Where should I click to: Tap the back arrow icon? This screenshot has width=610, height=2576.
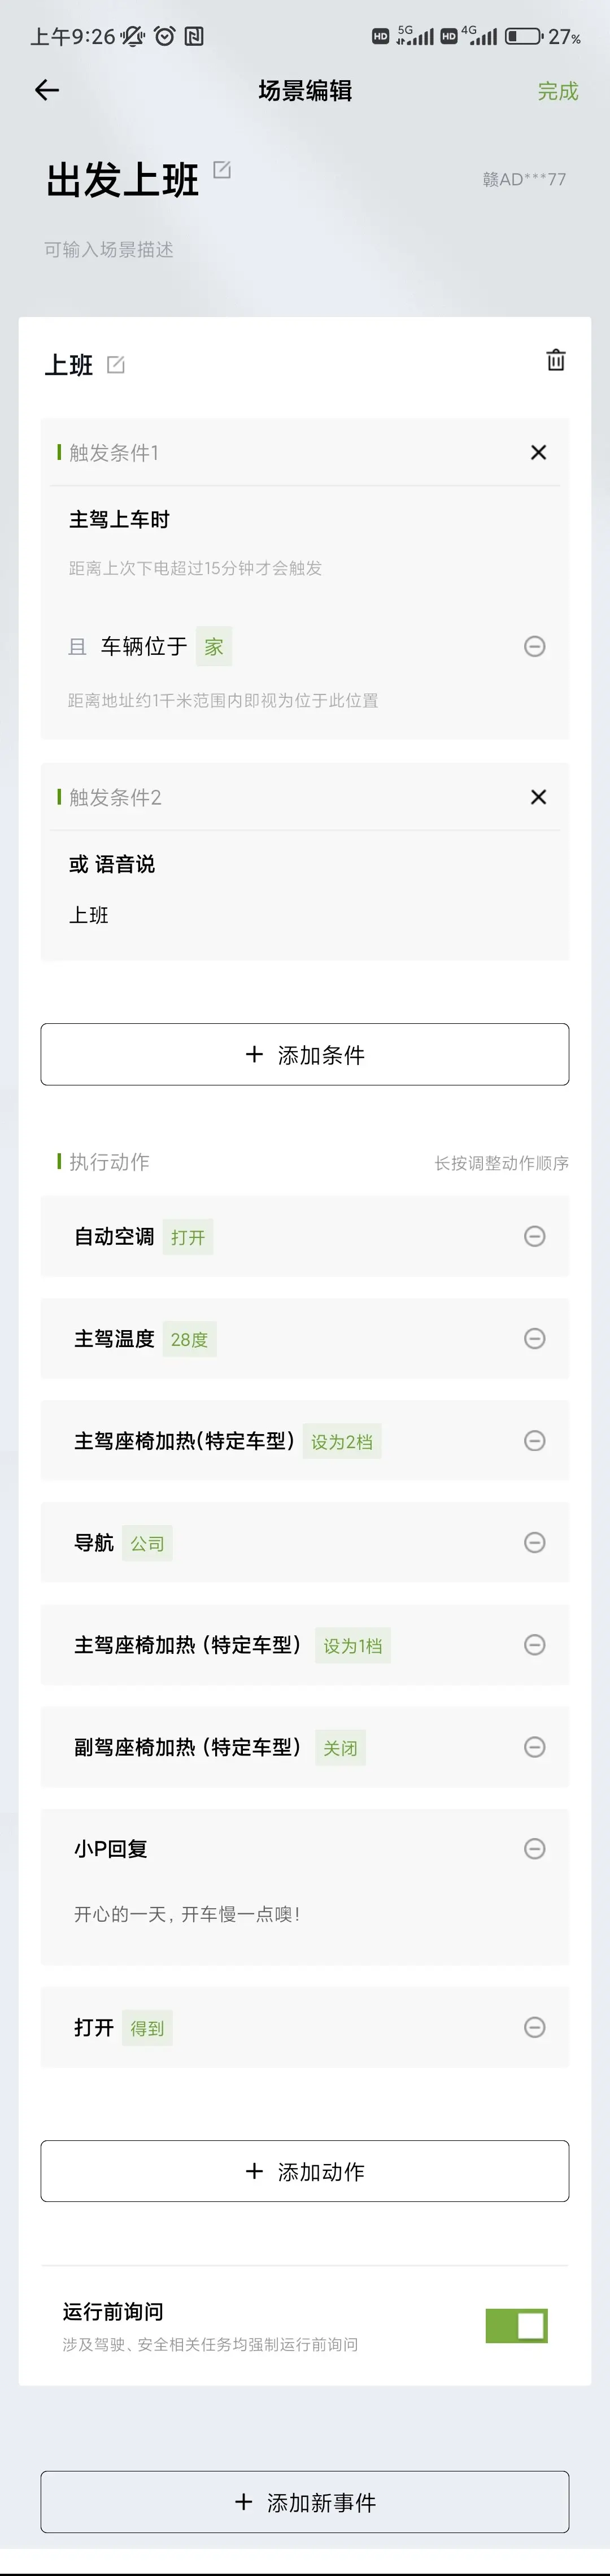click(47, 91)
